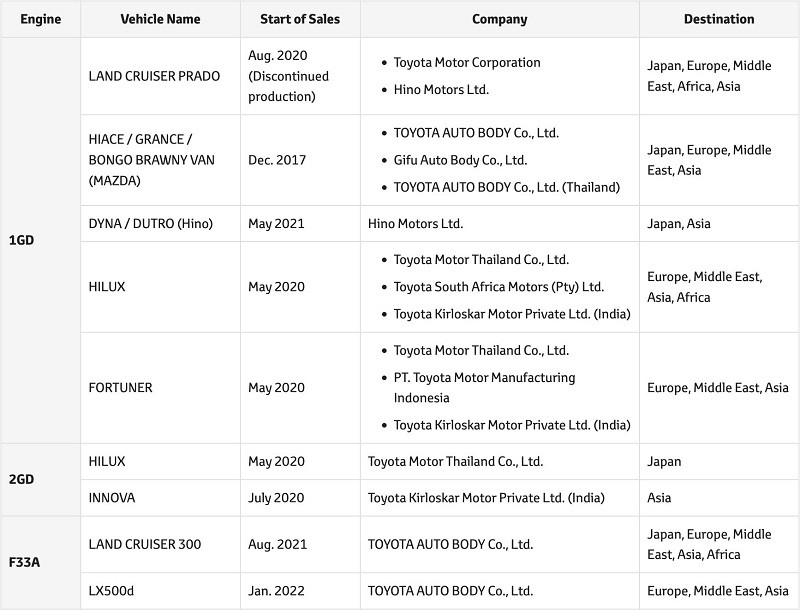
Task: Click the F33A engine cell
Action: (23, 563)
